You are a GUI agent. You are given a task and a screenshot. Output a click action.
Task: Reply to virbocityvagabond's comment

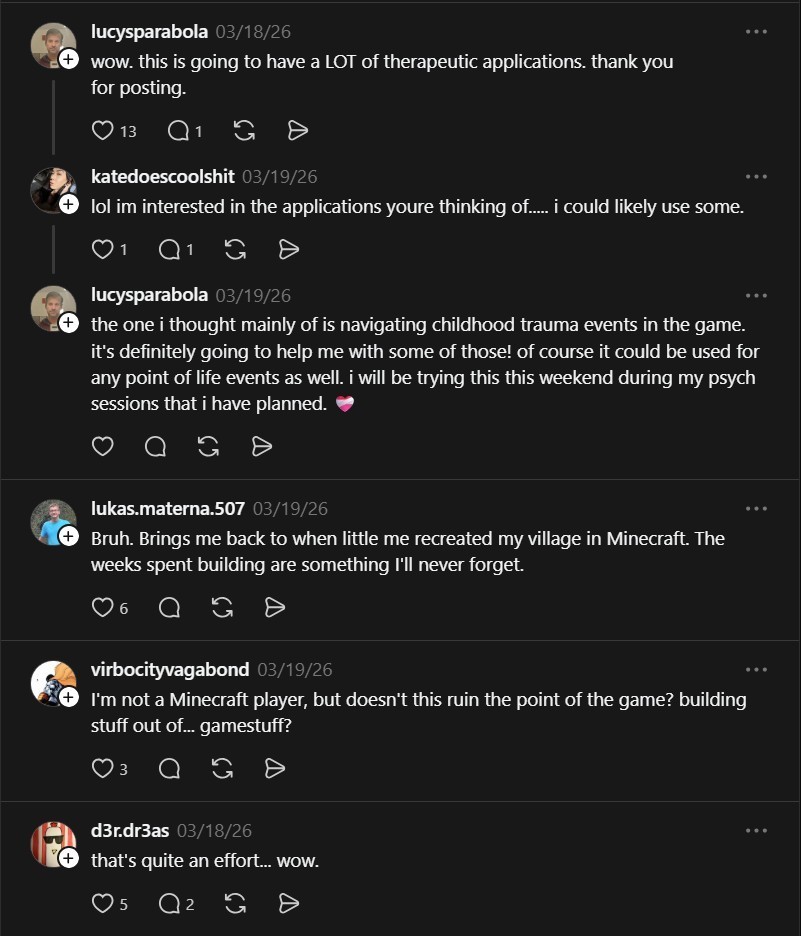(170, 768)
